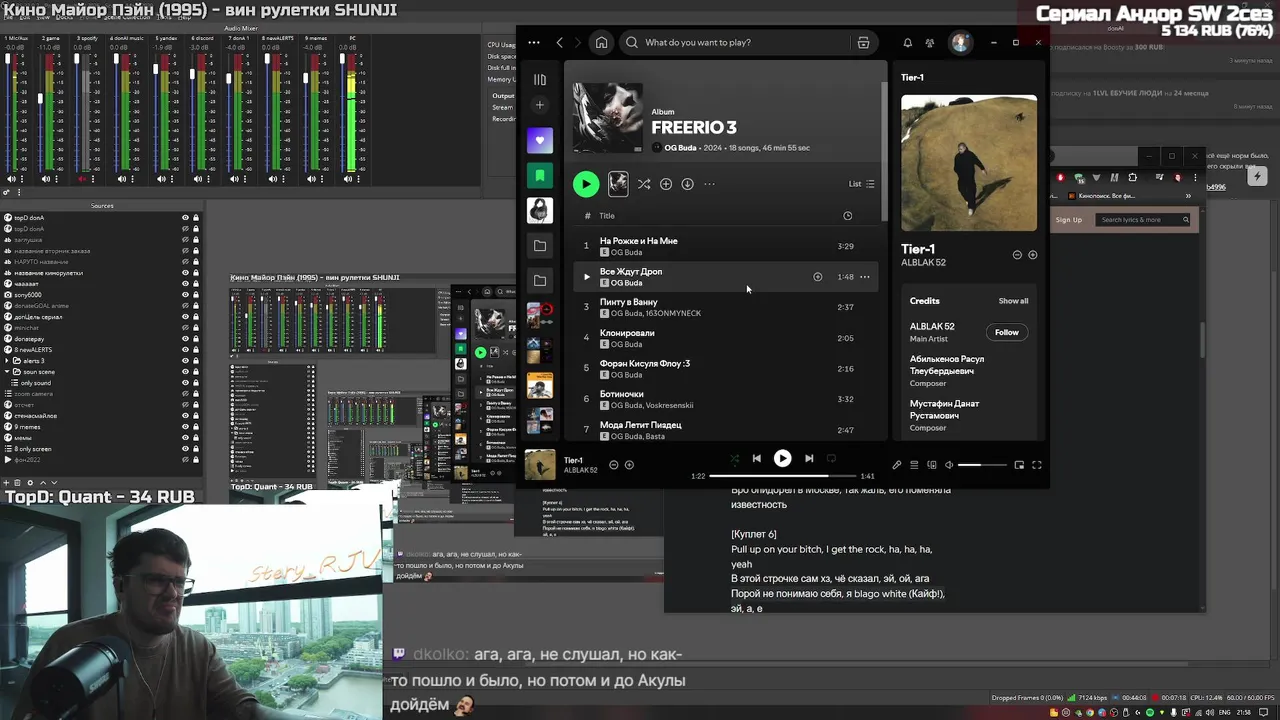
Task: Mute Spotify with the speaker icon
Action: (949, 465)
